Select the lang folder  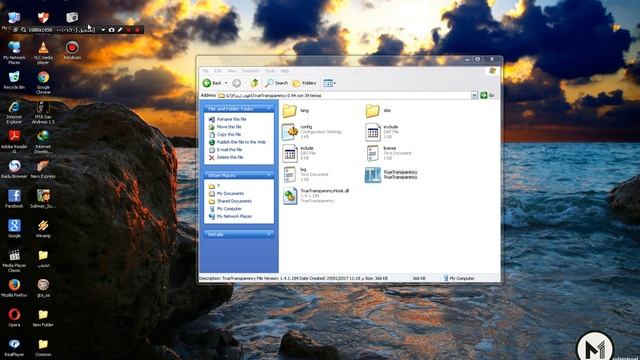296,111
